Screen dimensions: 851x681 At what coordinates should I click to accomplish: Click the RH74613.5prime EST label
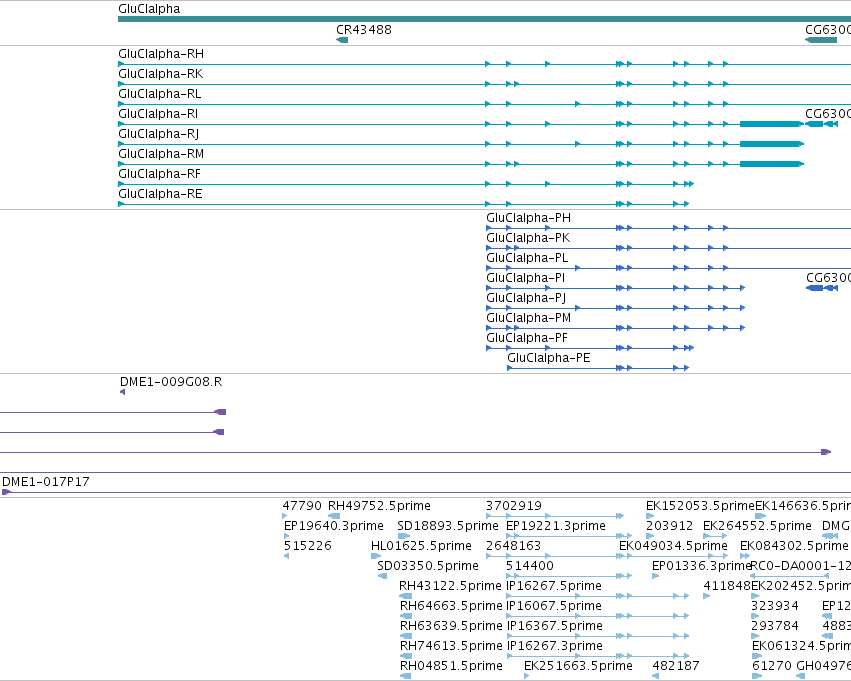[450, 647]
